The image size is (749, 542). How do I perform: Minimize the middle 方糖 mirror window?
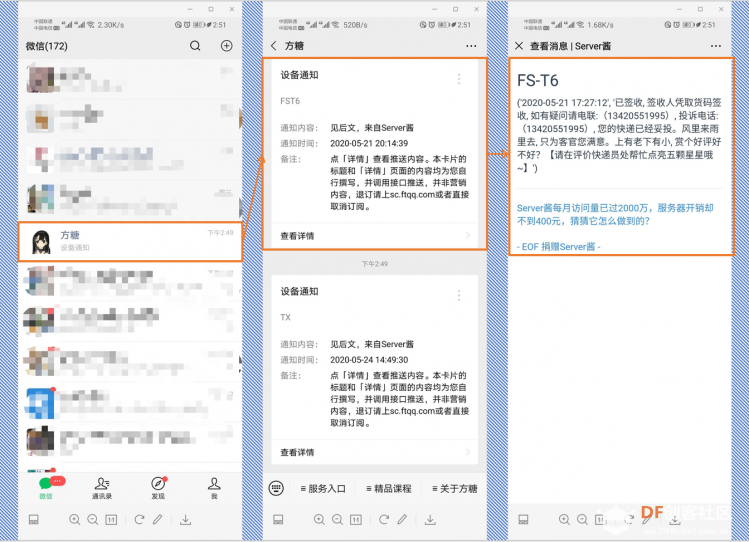click(434, 9)
